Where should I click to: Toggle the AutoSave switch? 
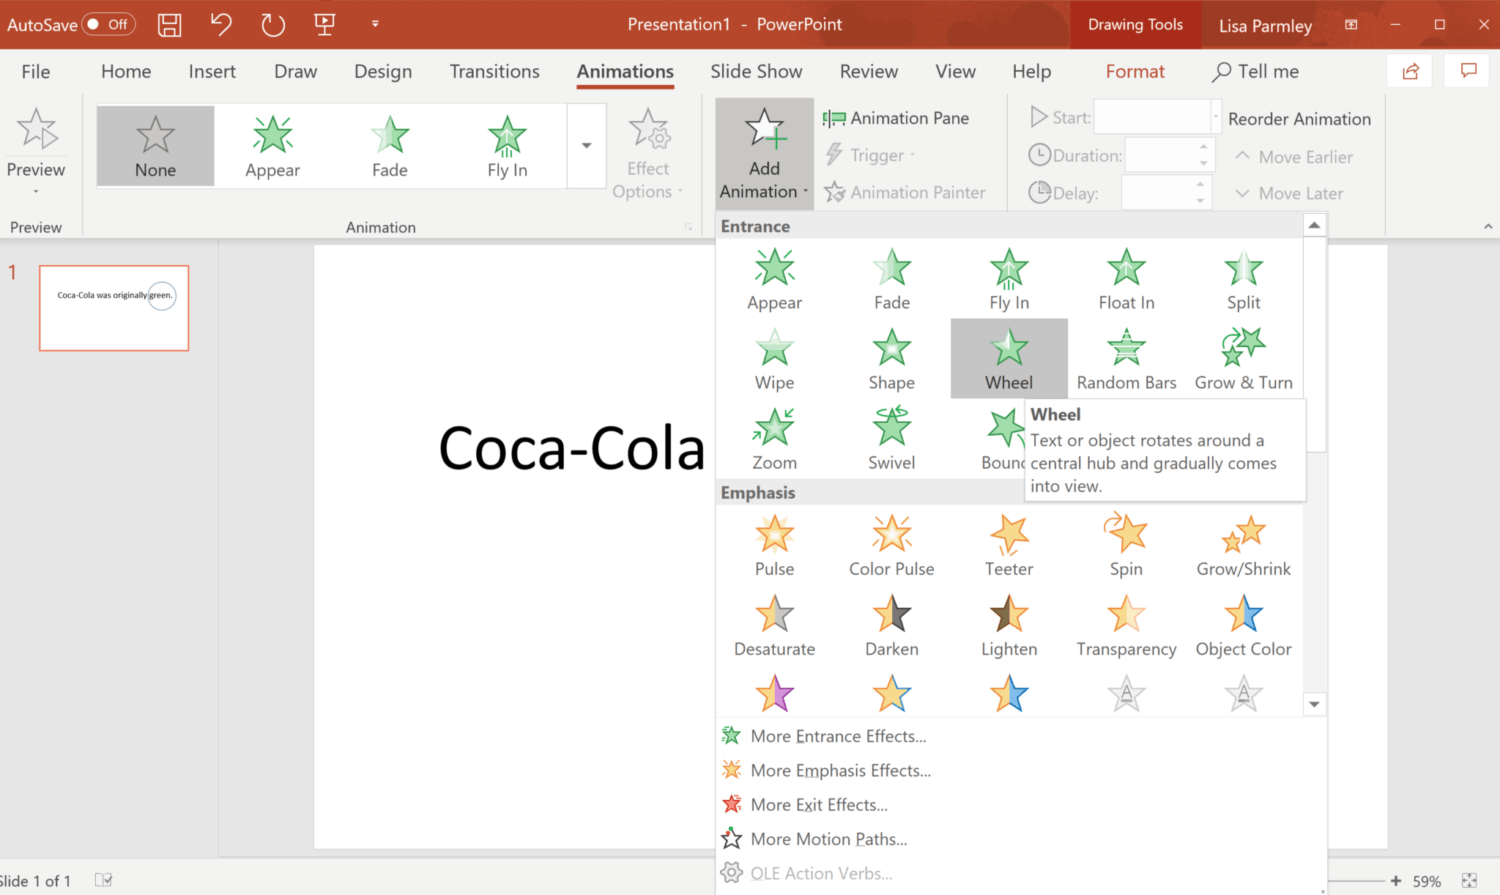(108, 24)
